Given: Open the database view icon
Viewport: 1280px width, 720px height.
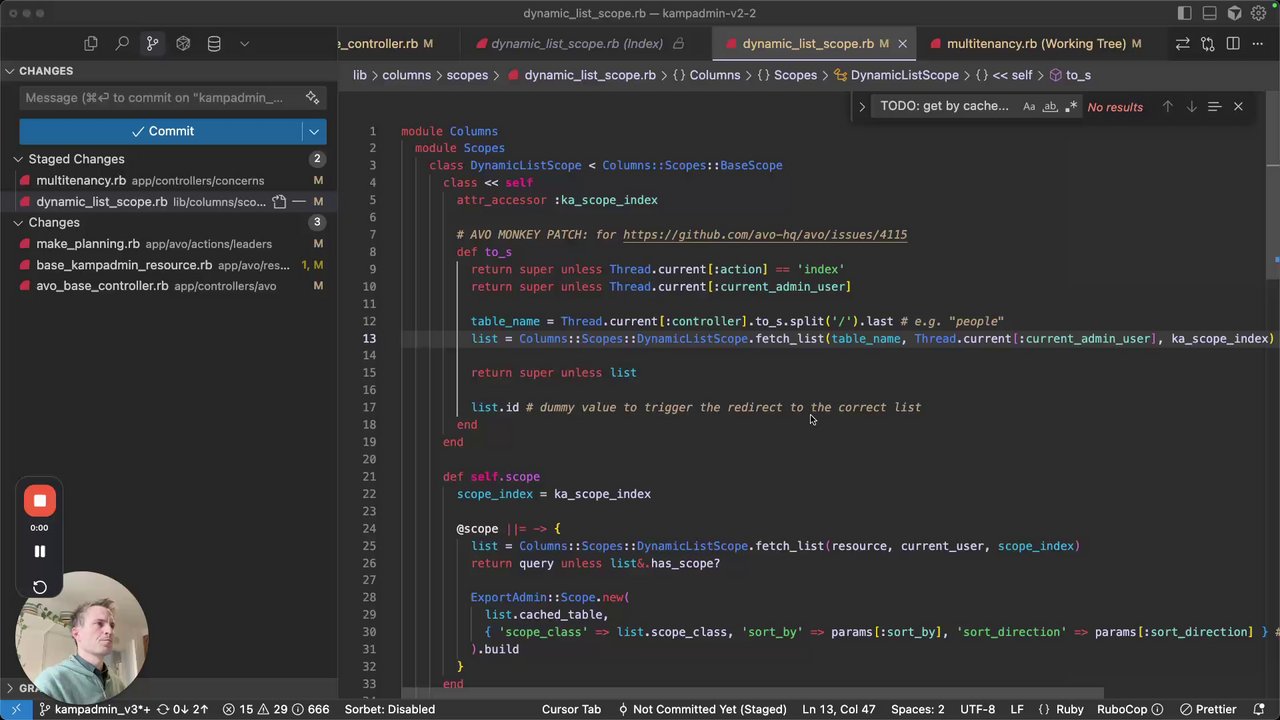Looking at the screenshot, I should coord(214,44).
